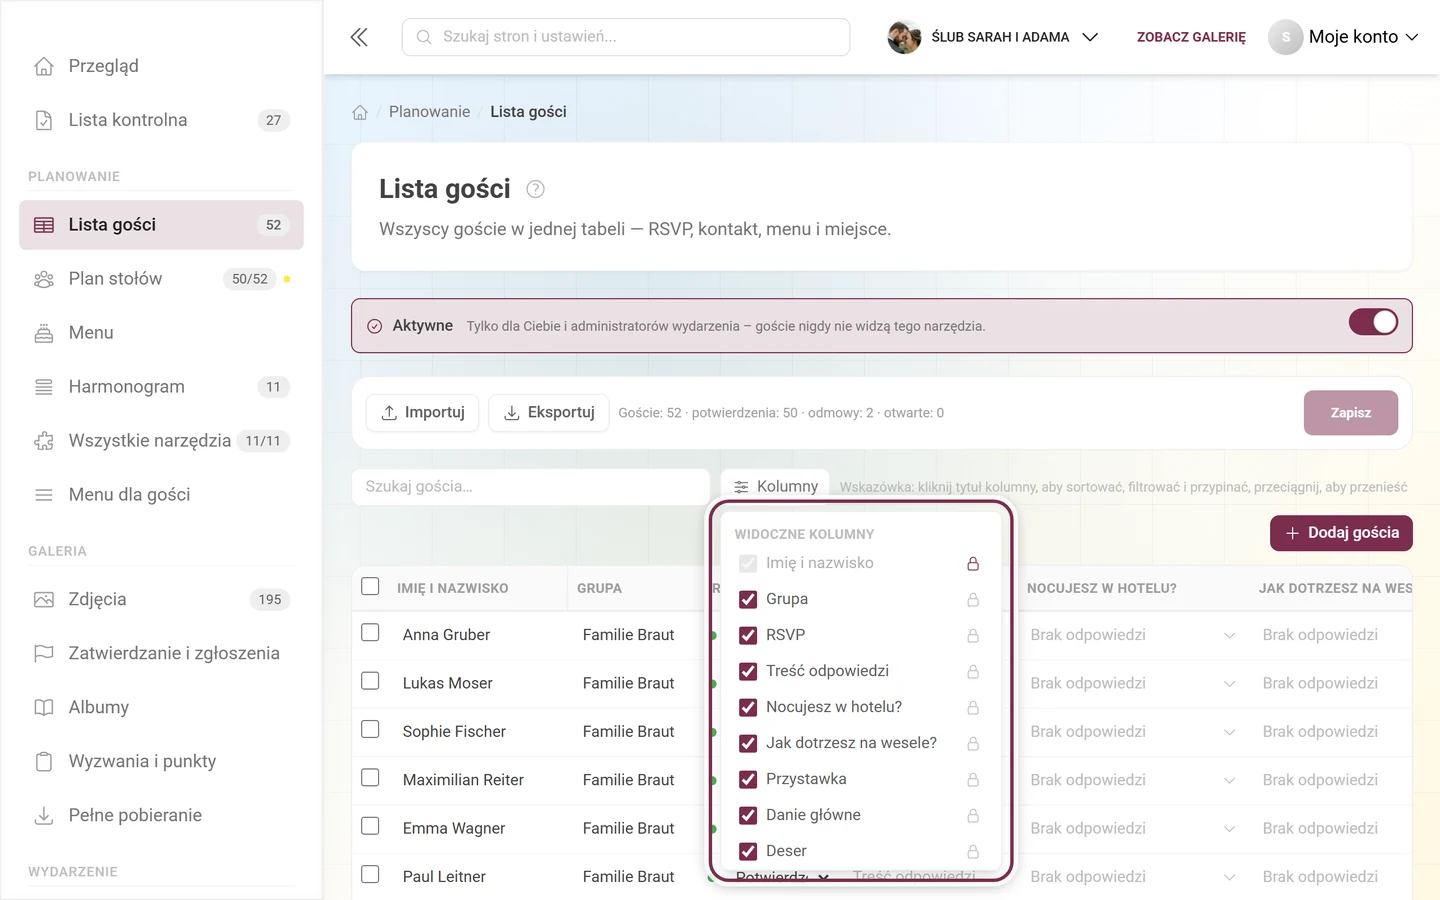Viewport: 1440px width, 900px height.
Task: Click the Planowanie breadcrumb link
Action: coord(429,112)
